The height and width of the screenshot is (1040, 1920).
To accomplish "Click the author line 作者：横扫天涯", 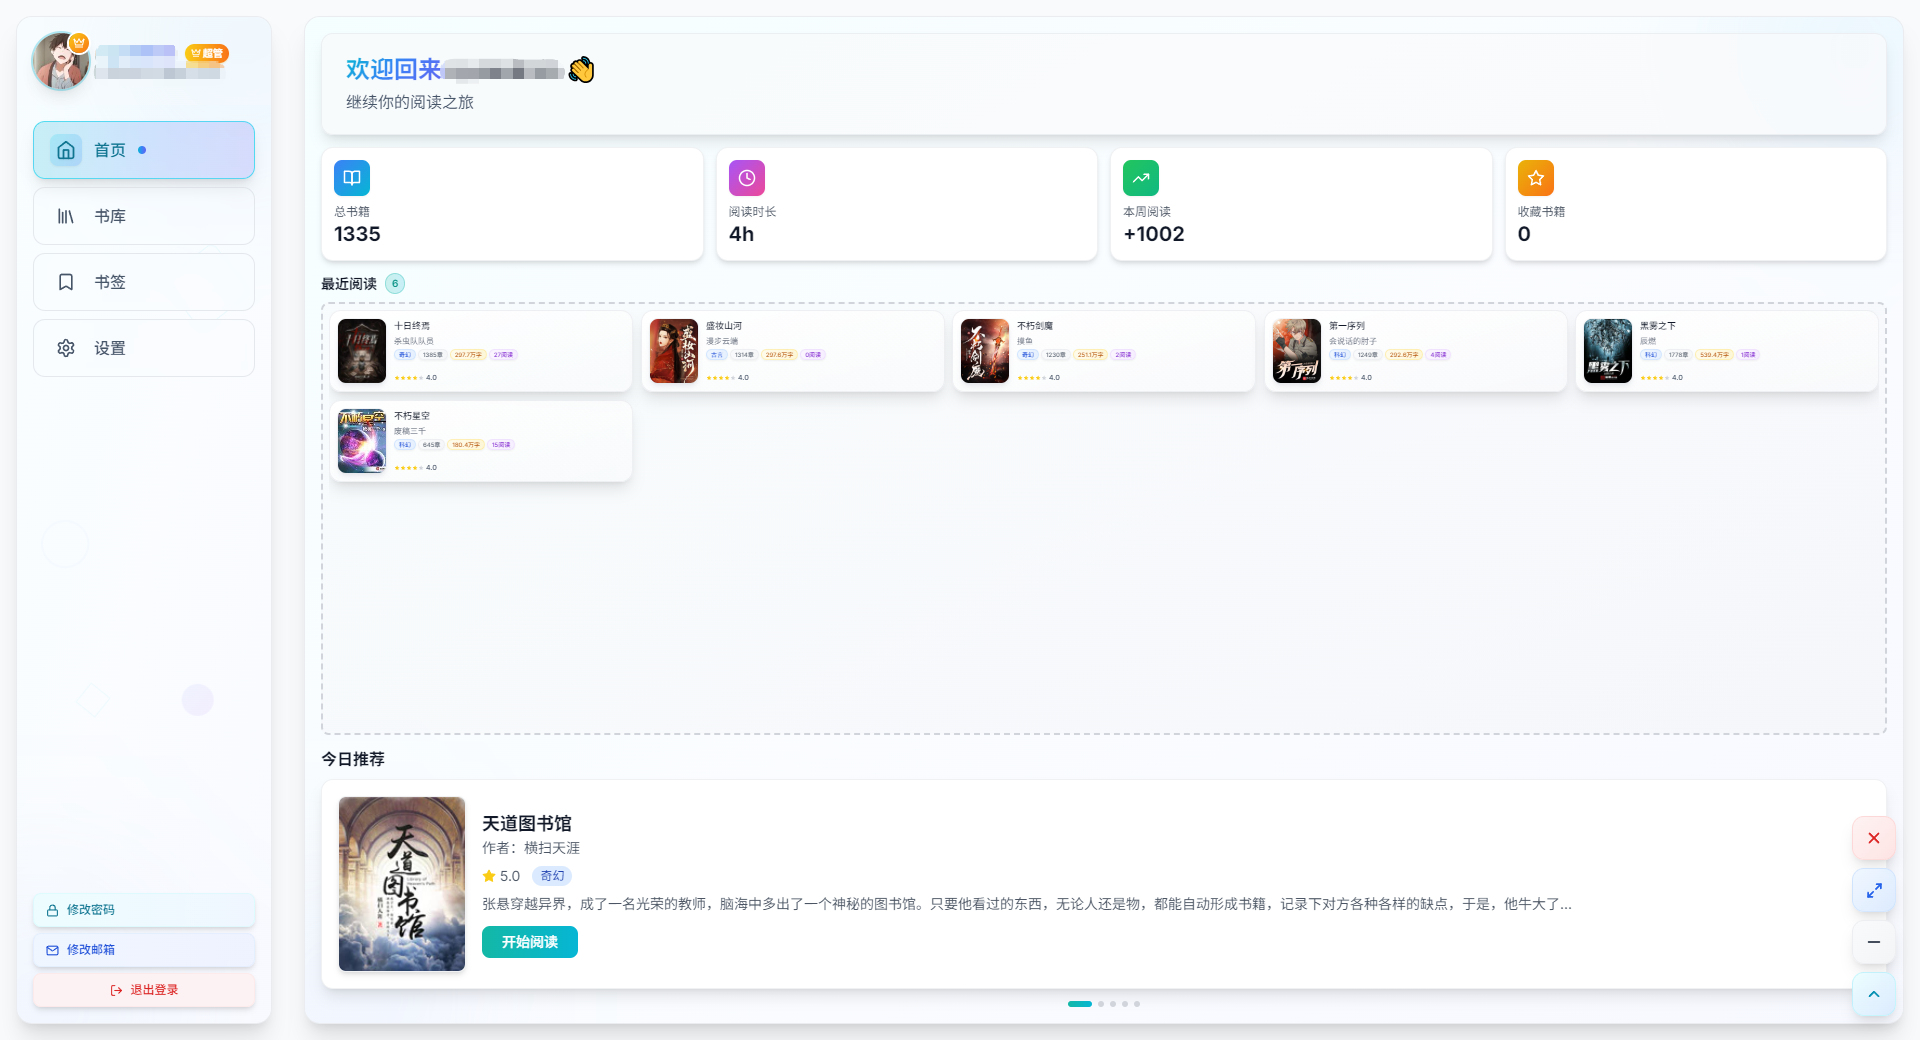I will [x=531, y=848].
